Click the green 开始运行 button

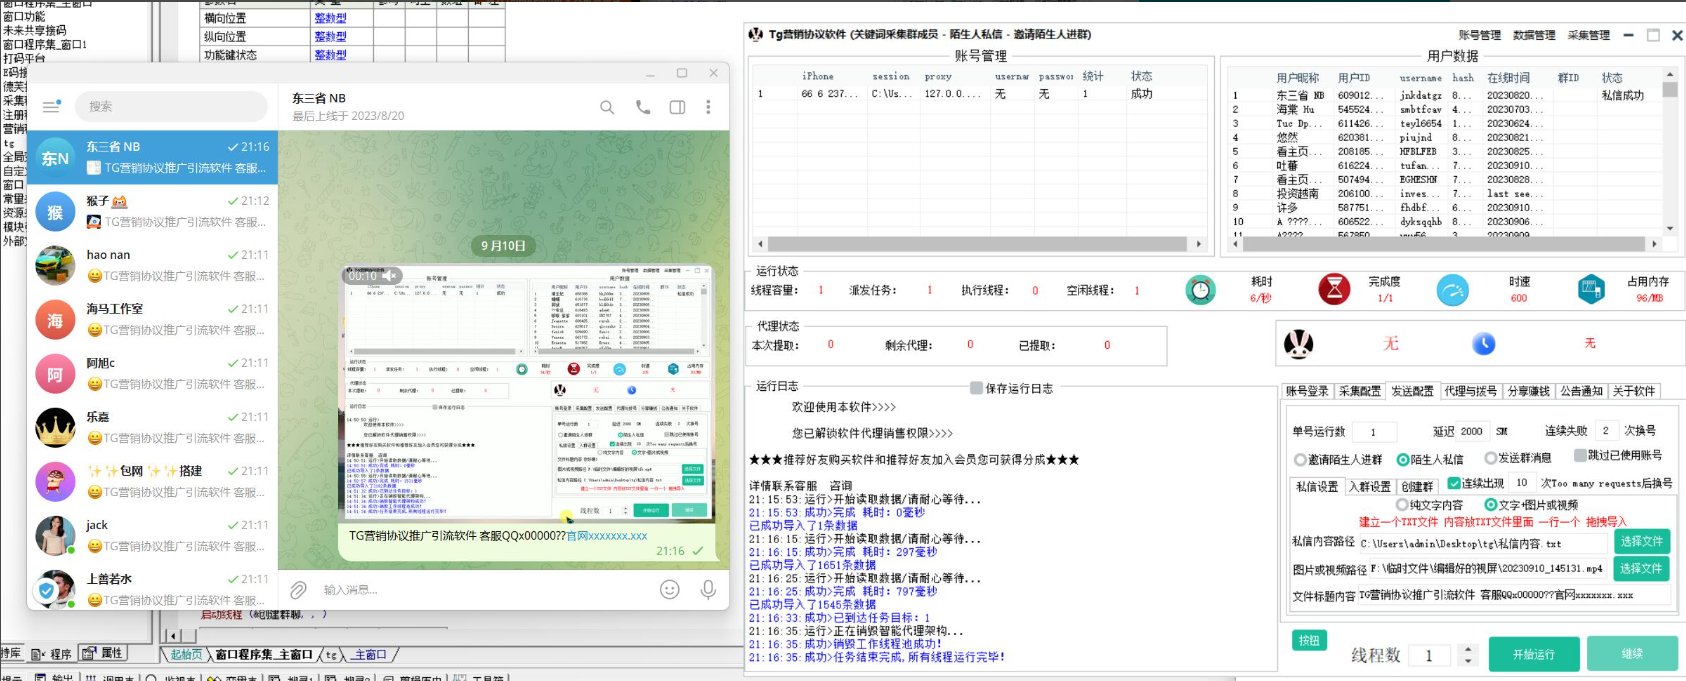coord(1533,654)
